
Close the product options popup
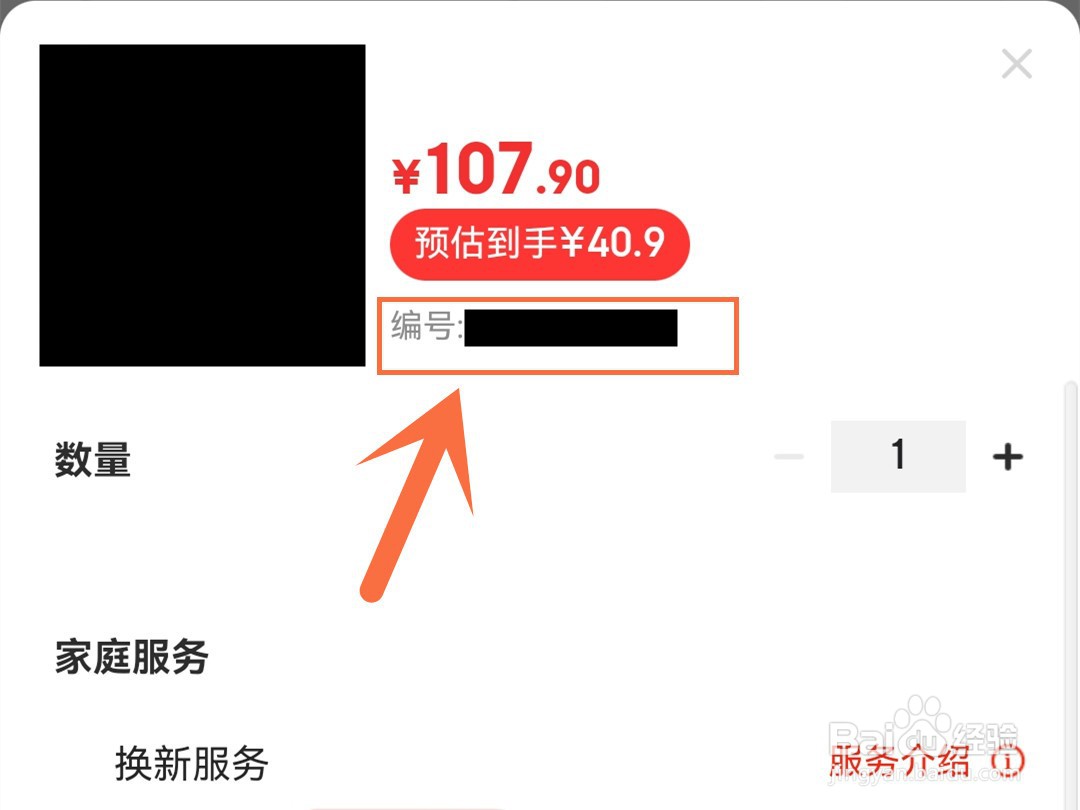tap(1017, 64)
